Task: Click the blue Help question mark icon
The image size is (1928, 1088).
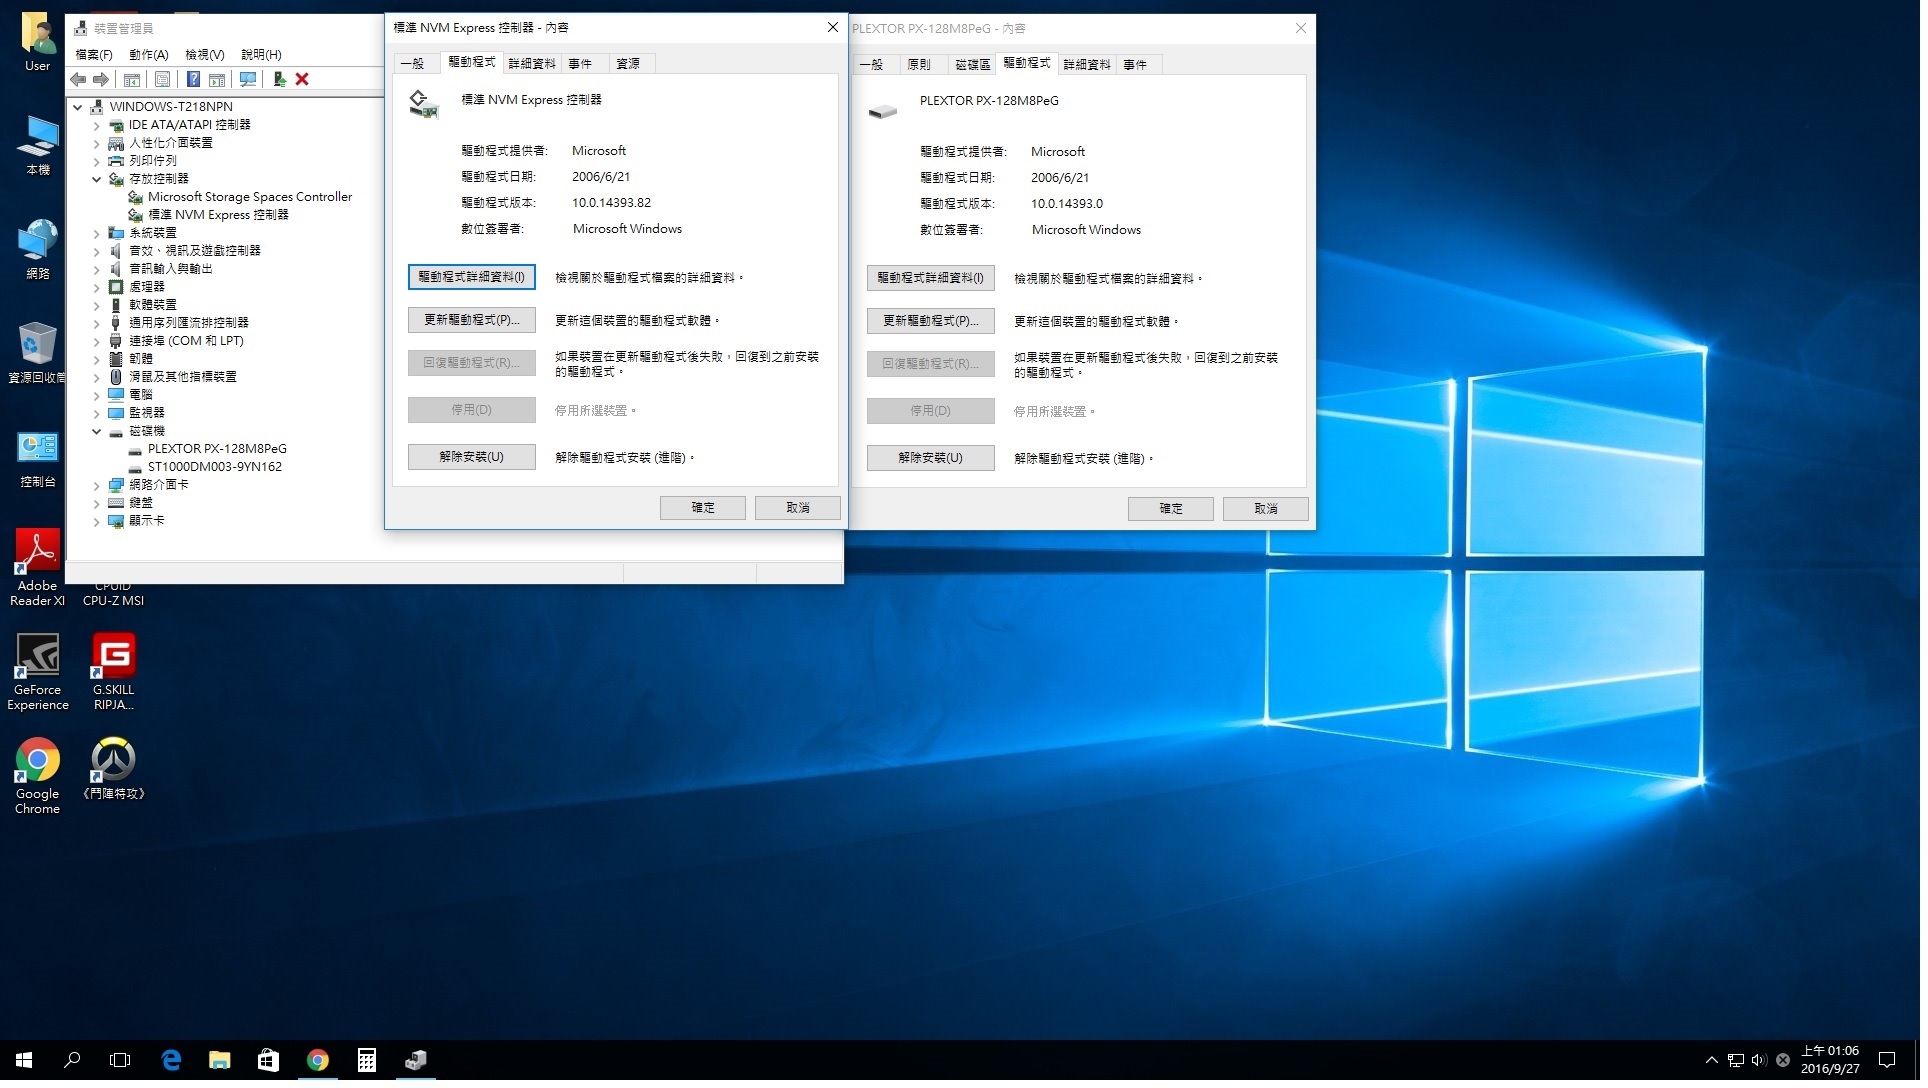Action: tap(193, 80)
